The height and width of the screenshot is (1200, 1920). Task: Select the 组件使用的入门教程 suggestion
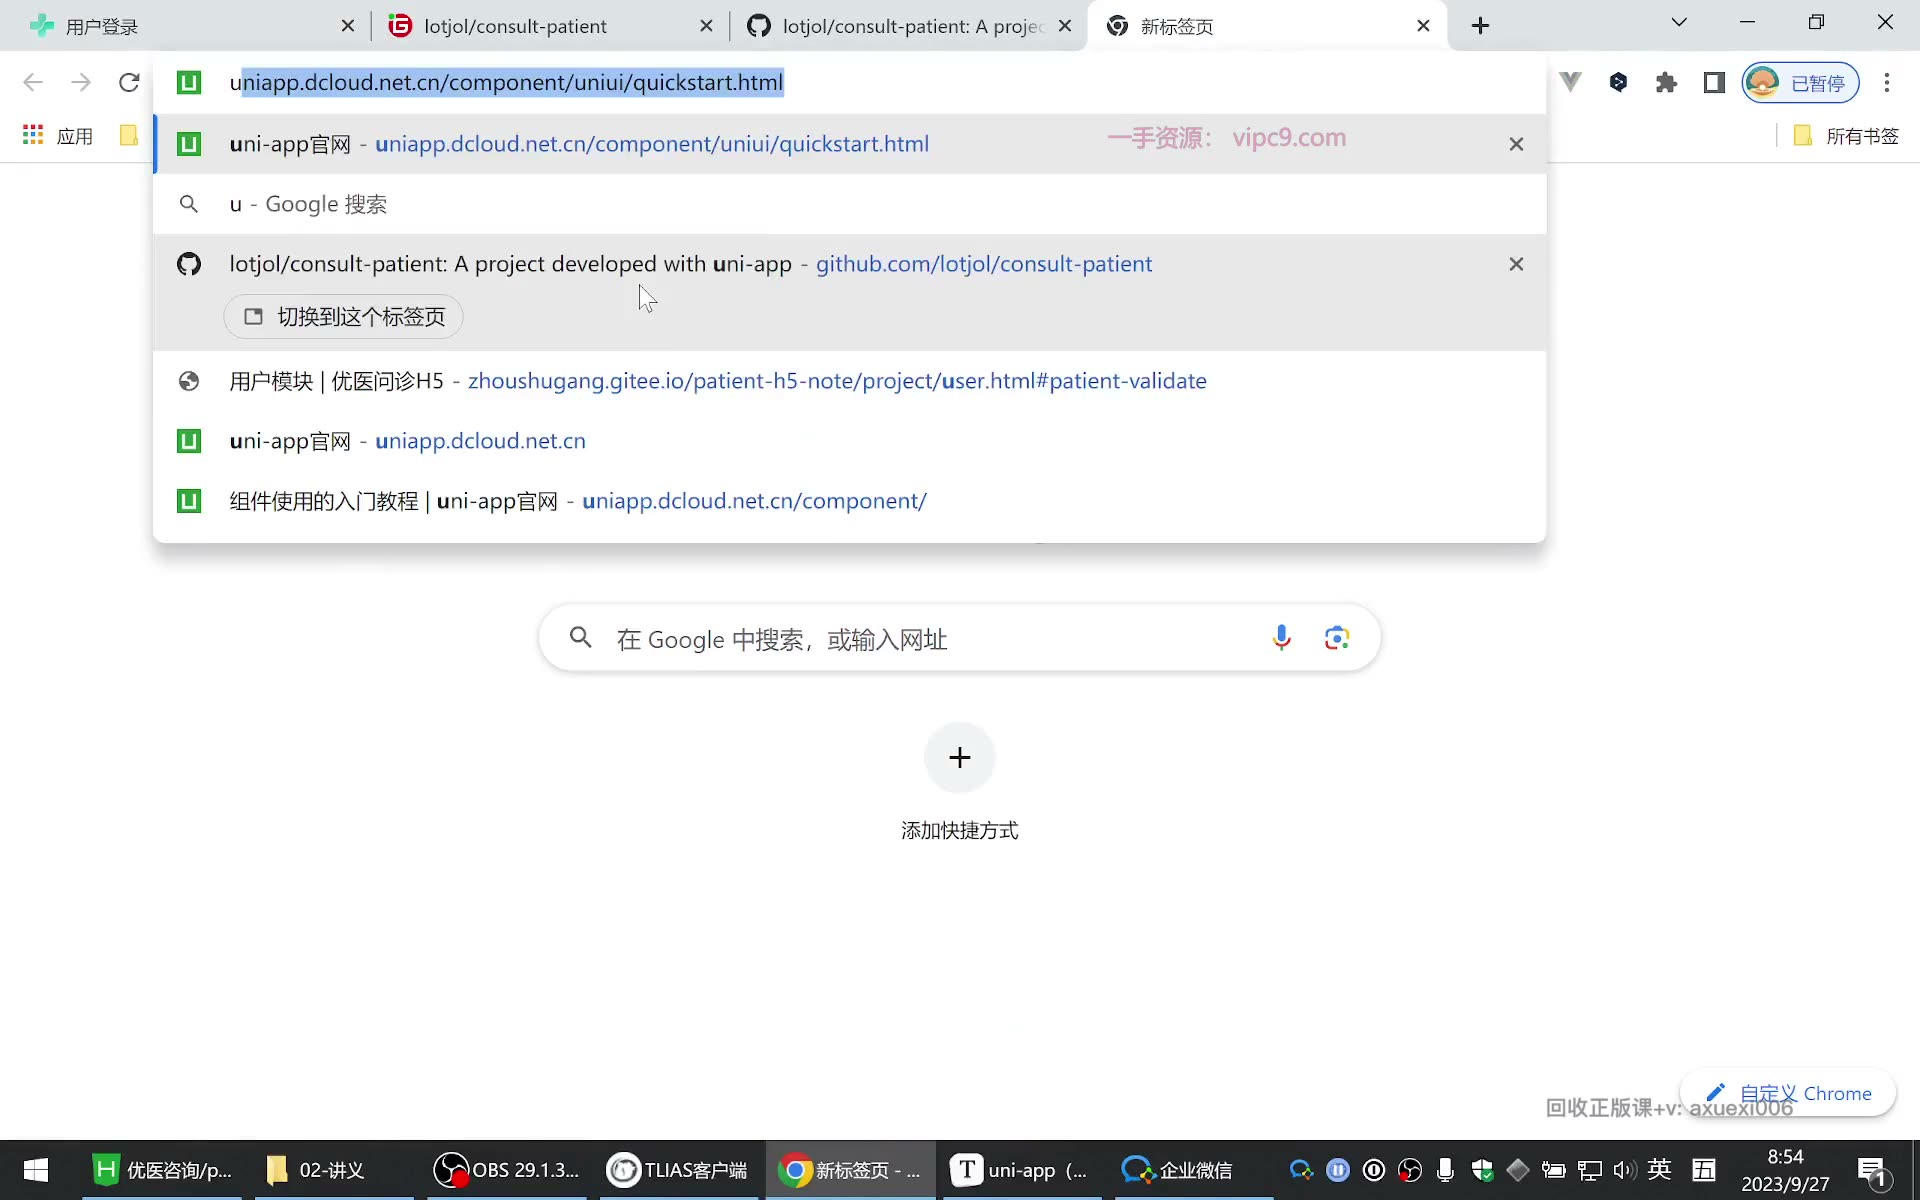tap(850, 501)
